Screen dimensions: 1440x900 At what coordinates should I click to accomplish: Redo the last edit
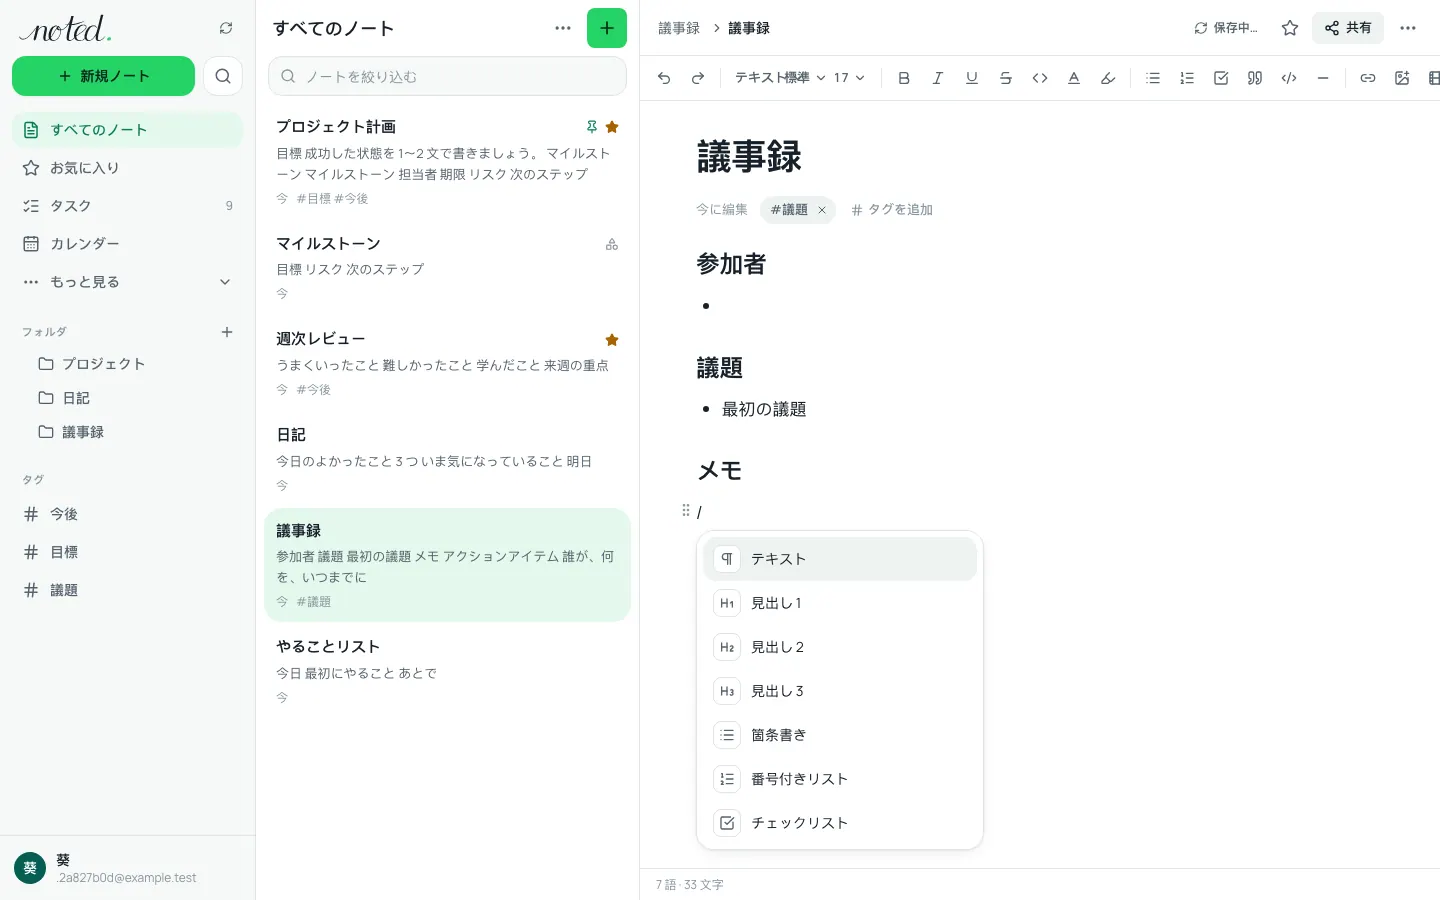698,78
